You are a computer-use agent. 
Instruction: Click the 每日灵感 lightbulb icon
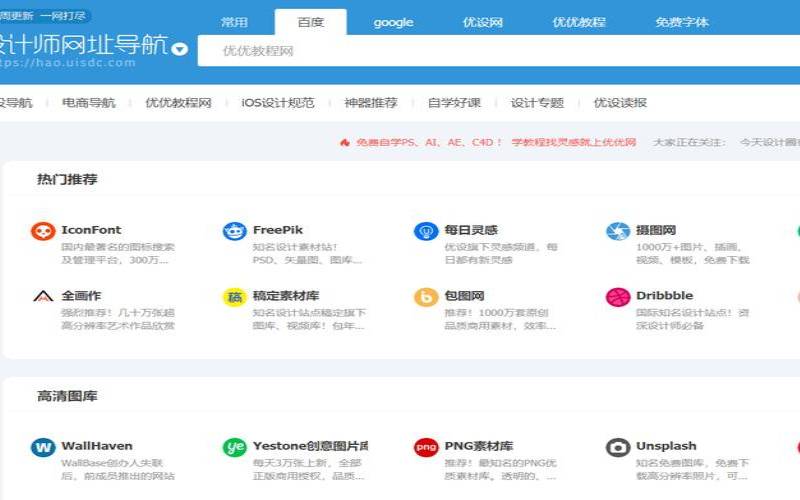[426, 231]
